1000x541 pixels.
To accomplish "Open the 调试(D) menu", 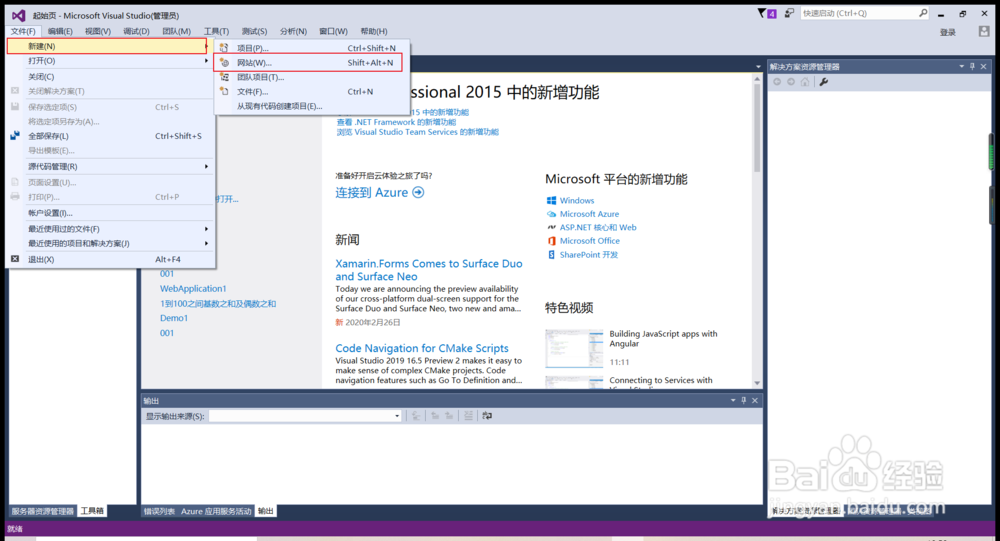I will coord(136,31).
